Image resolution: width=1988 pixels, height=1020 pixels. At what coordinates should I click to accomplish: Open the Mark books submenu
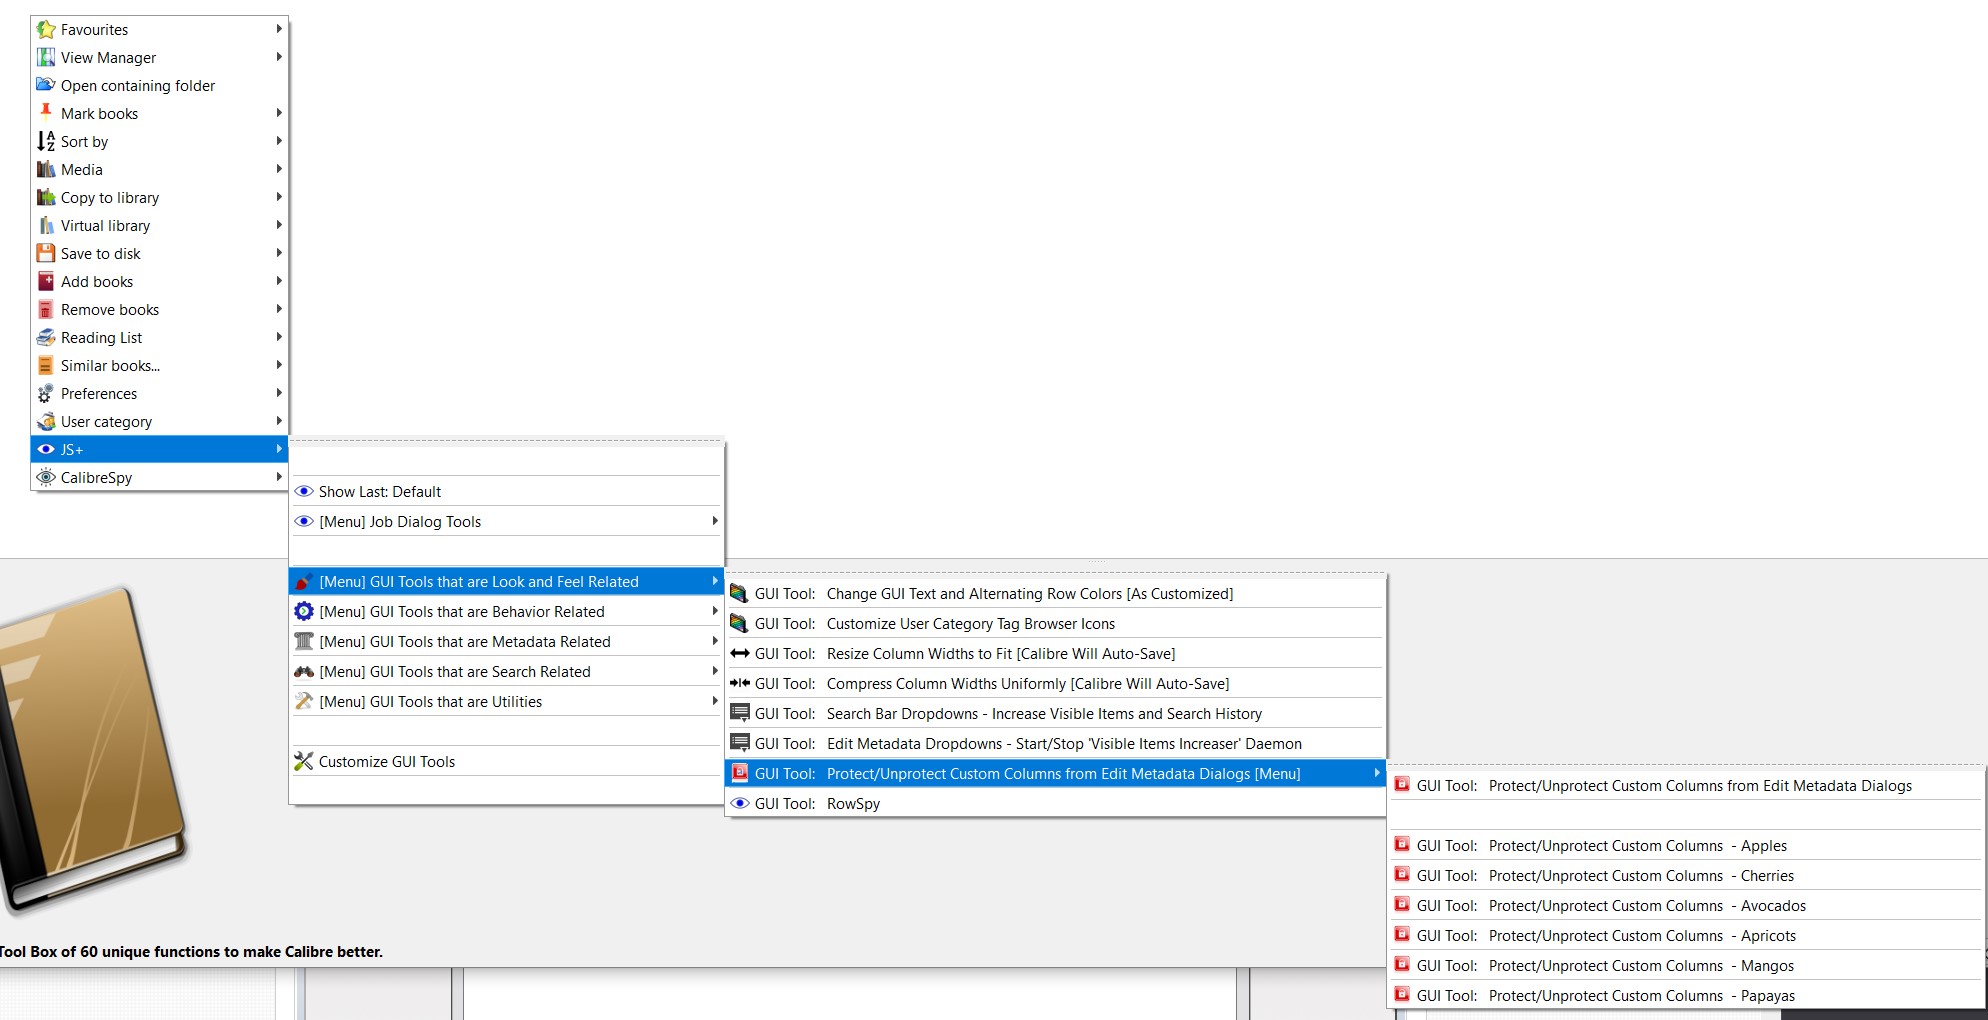coord(160,114)
